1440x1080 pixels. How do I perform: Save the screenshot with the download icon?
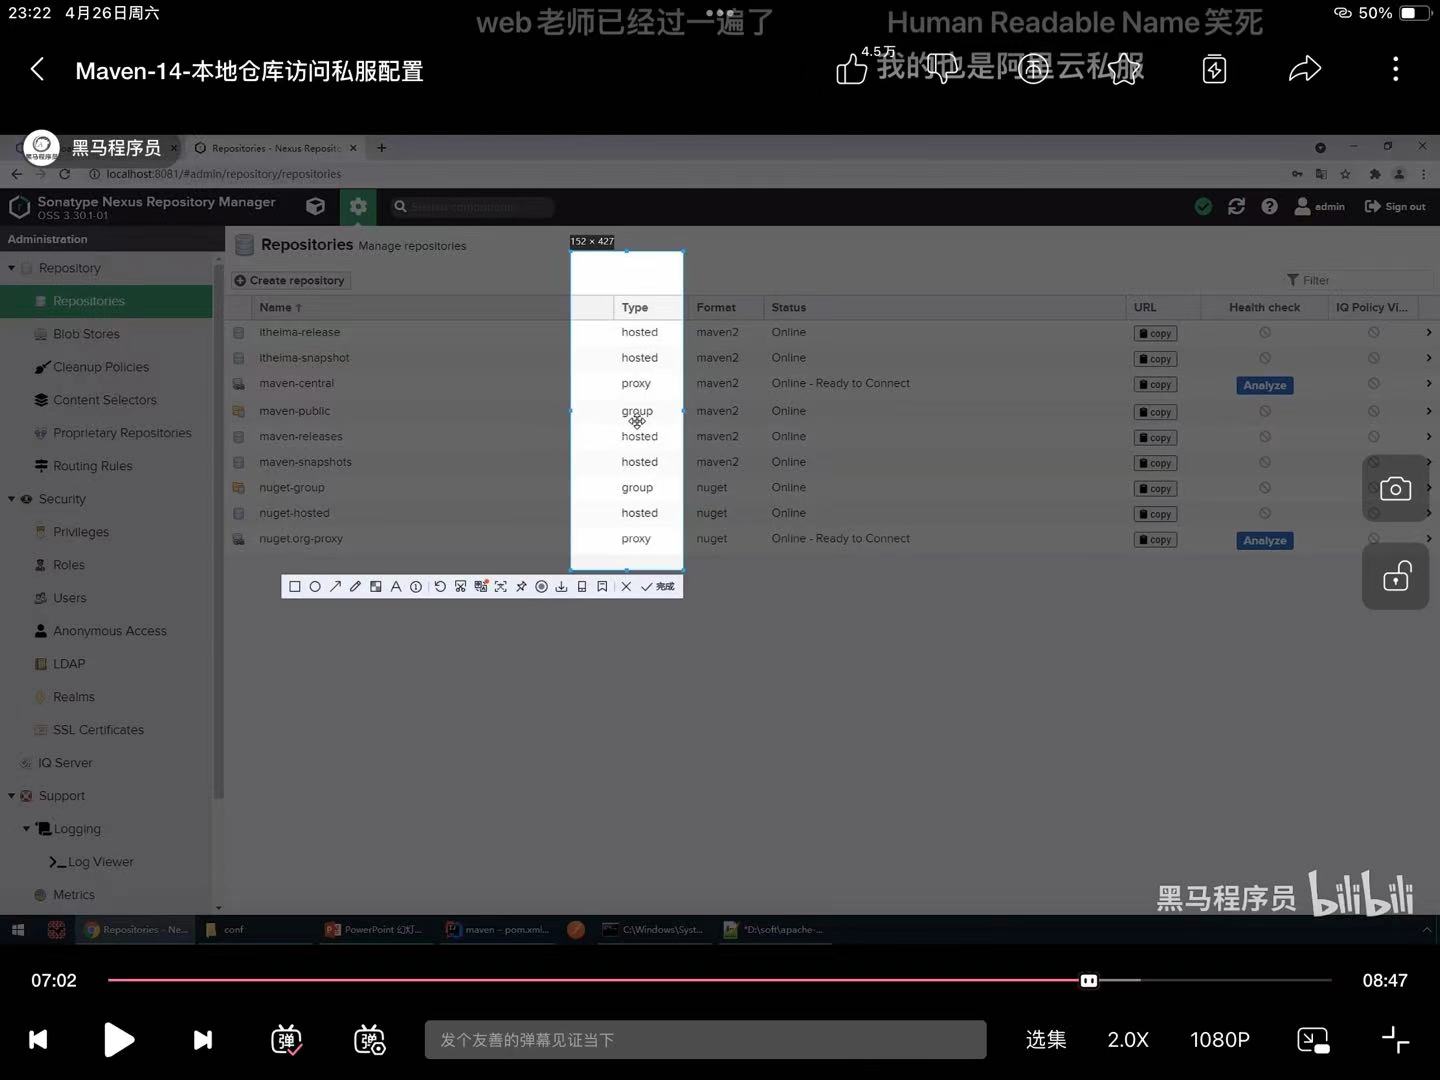(561, 587)
